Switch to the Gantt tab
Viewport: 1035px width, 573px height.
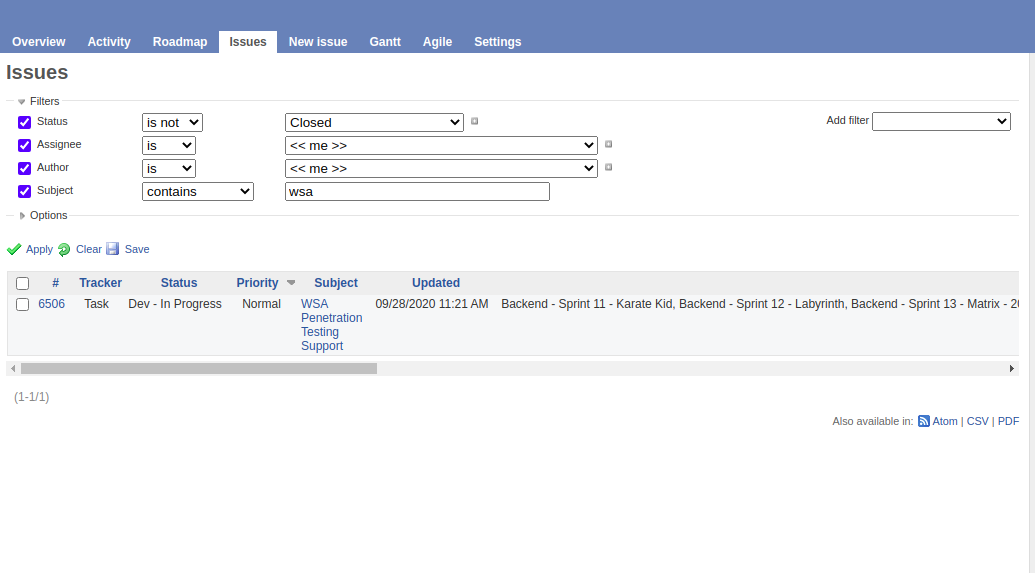(385, 42)
